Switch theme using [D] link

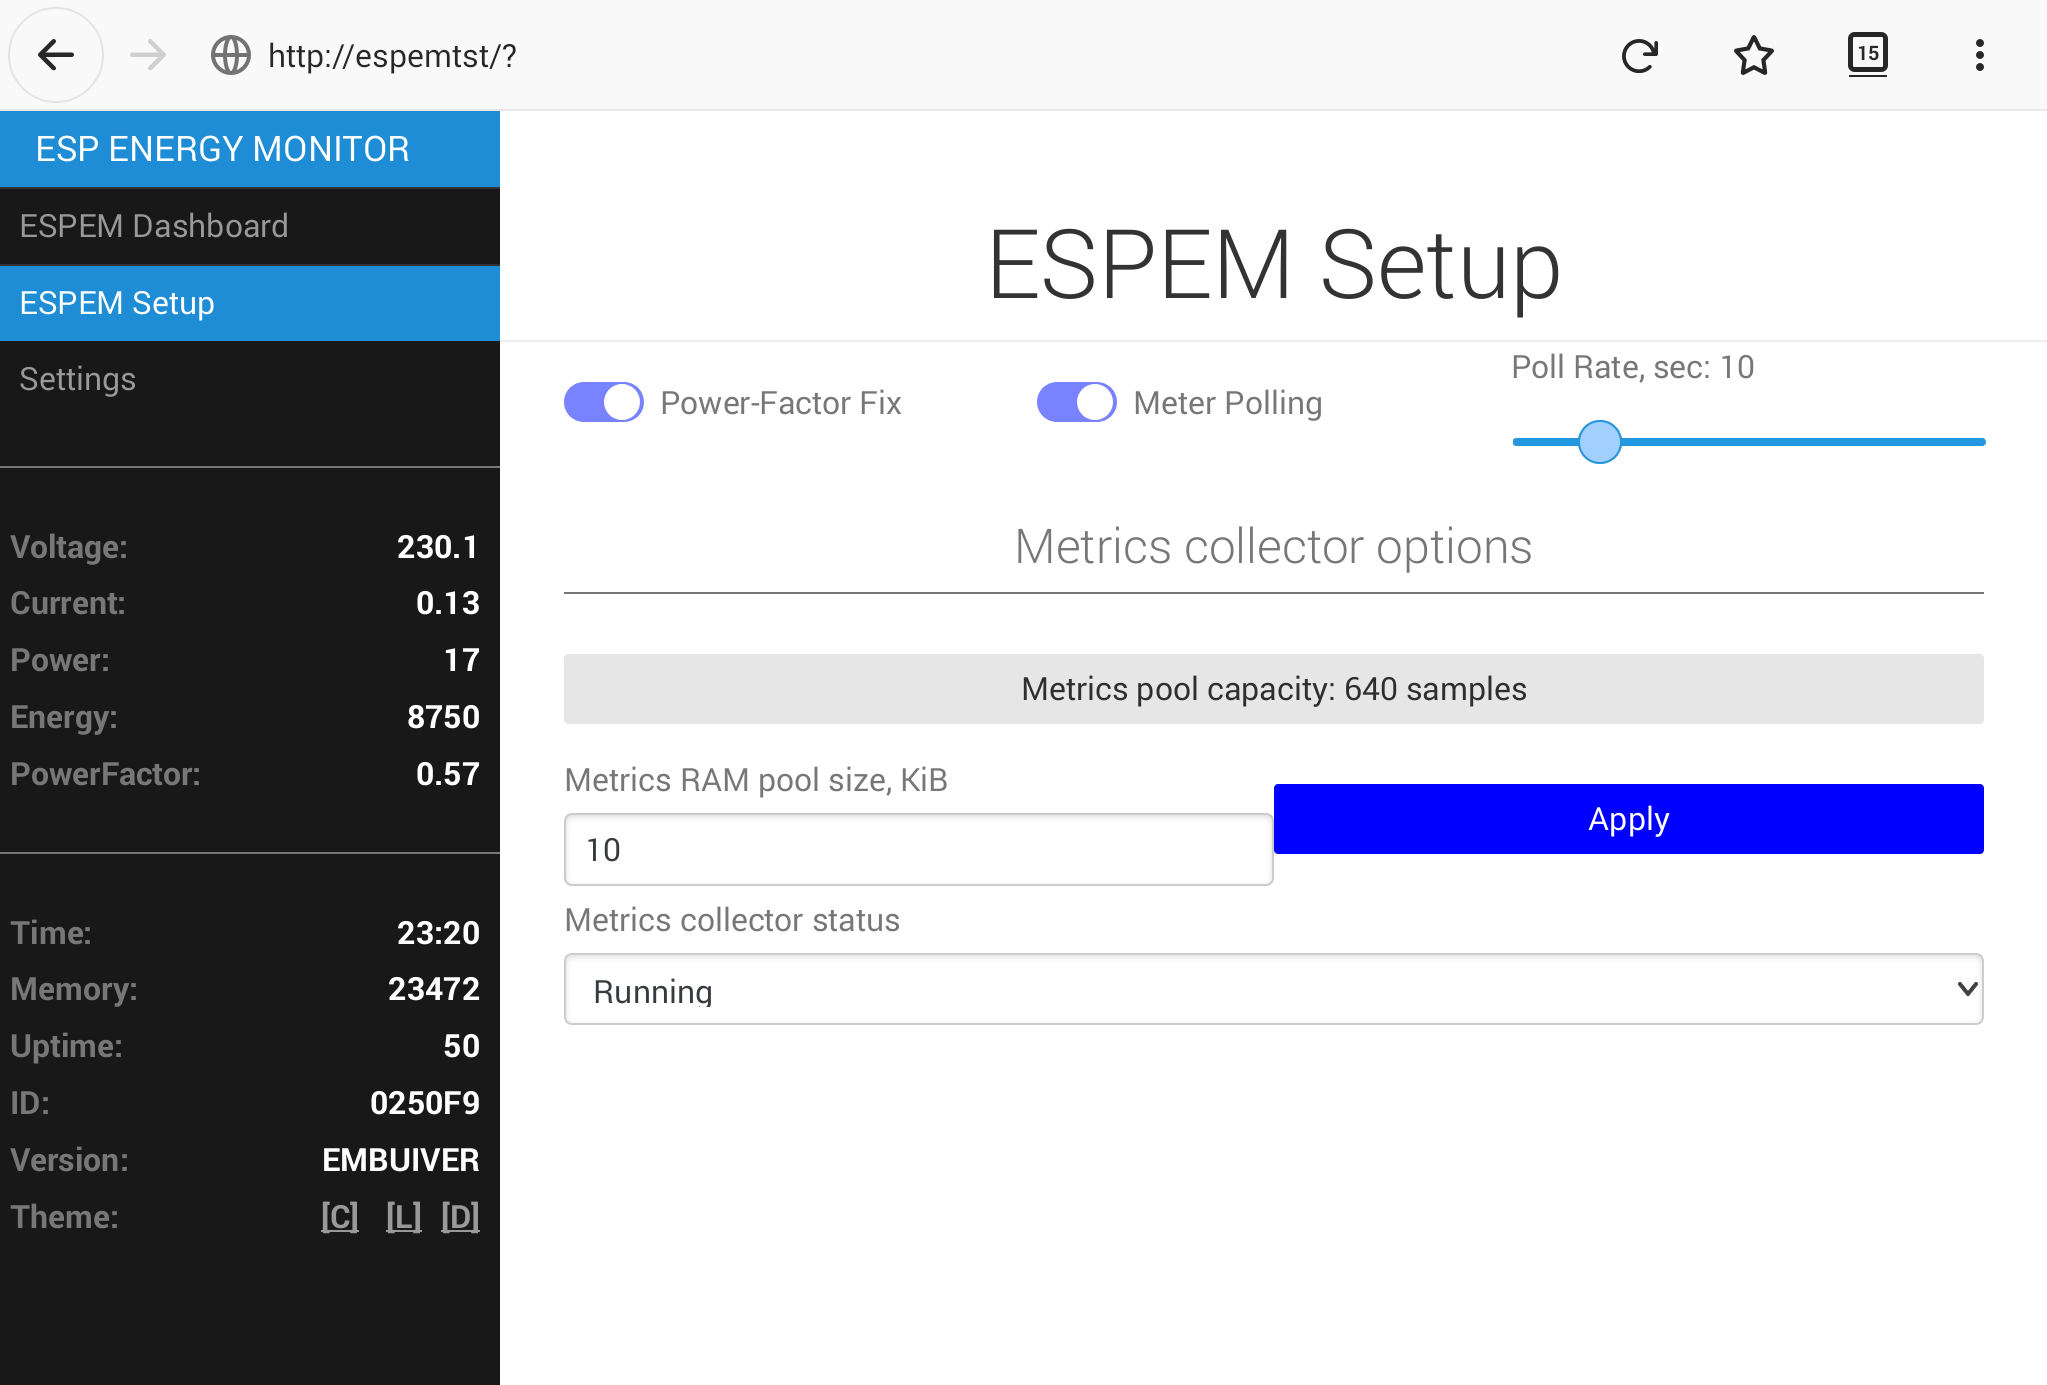click(x=460, y=1217)
